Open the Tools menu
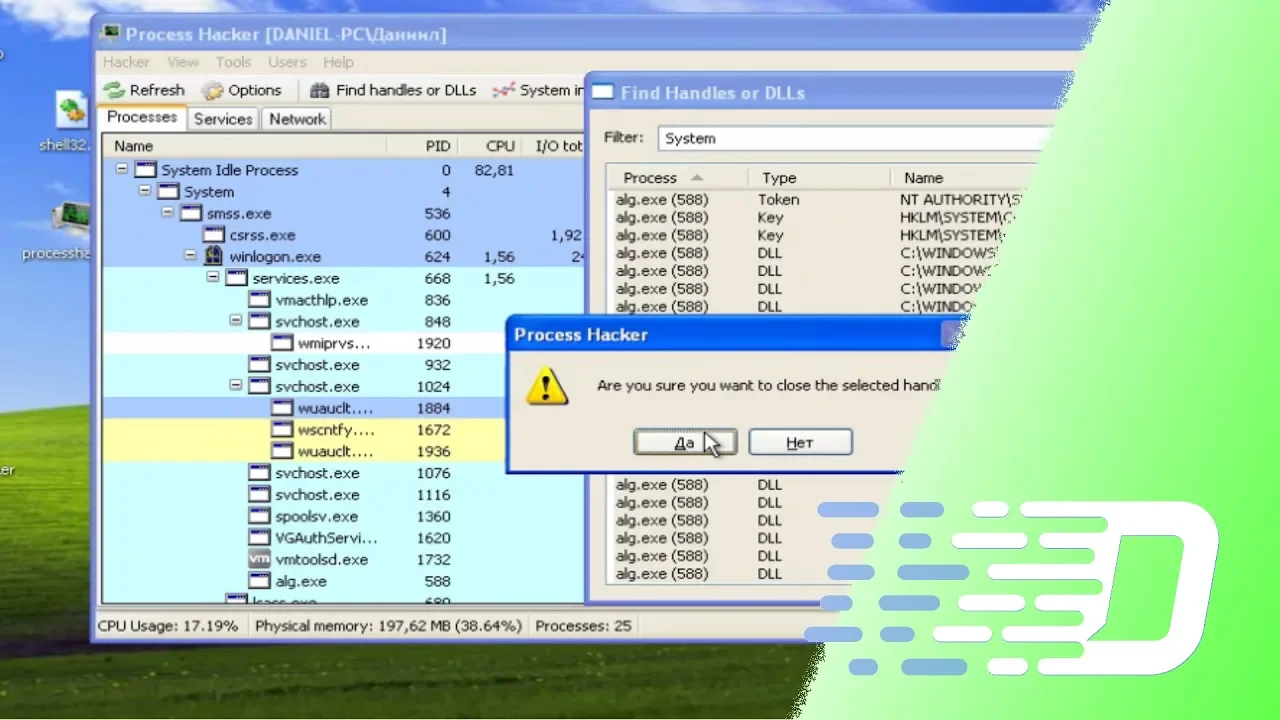 point(233,62)
